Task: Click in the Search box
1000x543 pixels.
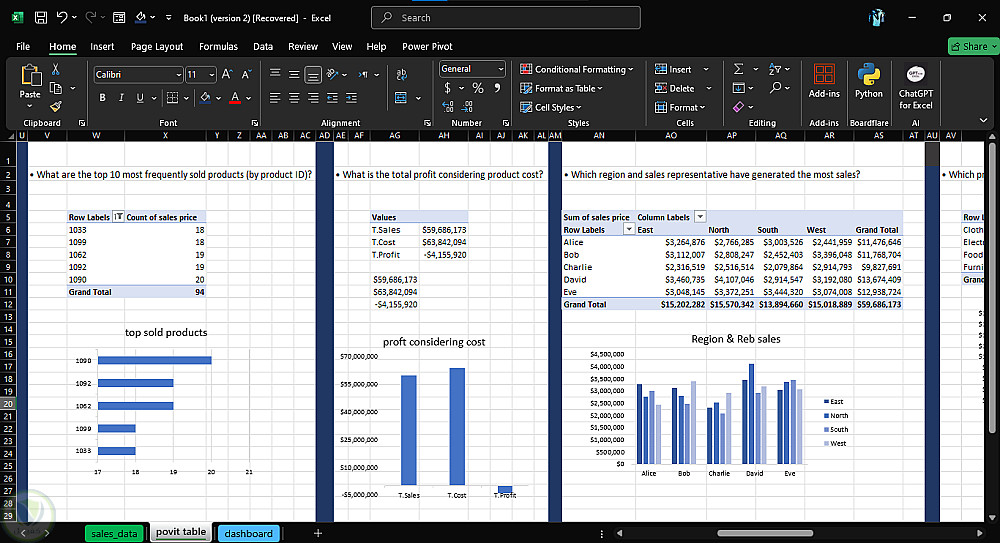Action: point(505,18)
